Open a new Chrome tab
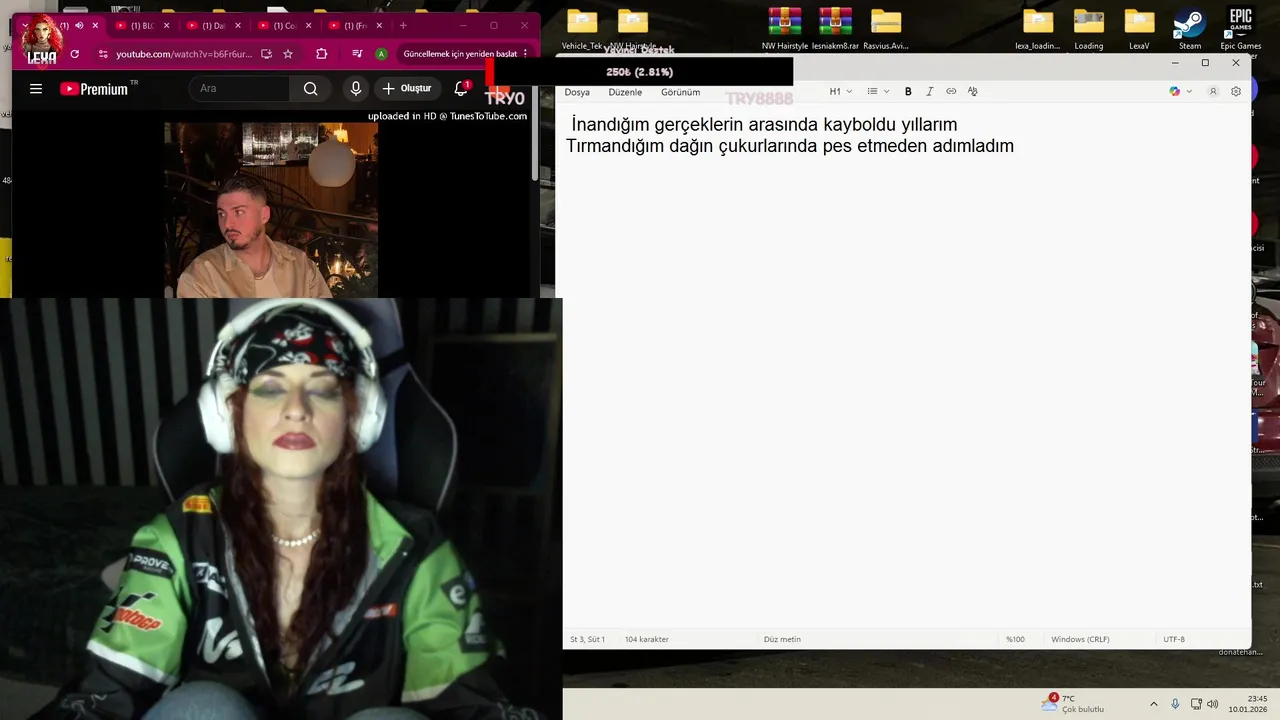The width and height of the screenshot is (1280, 720). pyautogui.click(x=403, y=25)
